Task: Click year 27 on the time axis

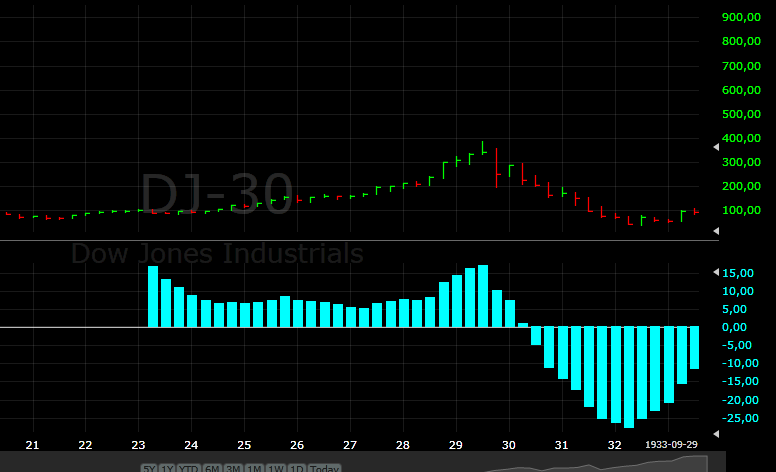Action: point(350,445)
